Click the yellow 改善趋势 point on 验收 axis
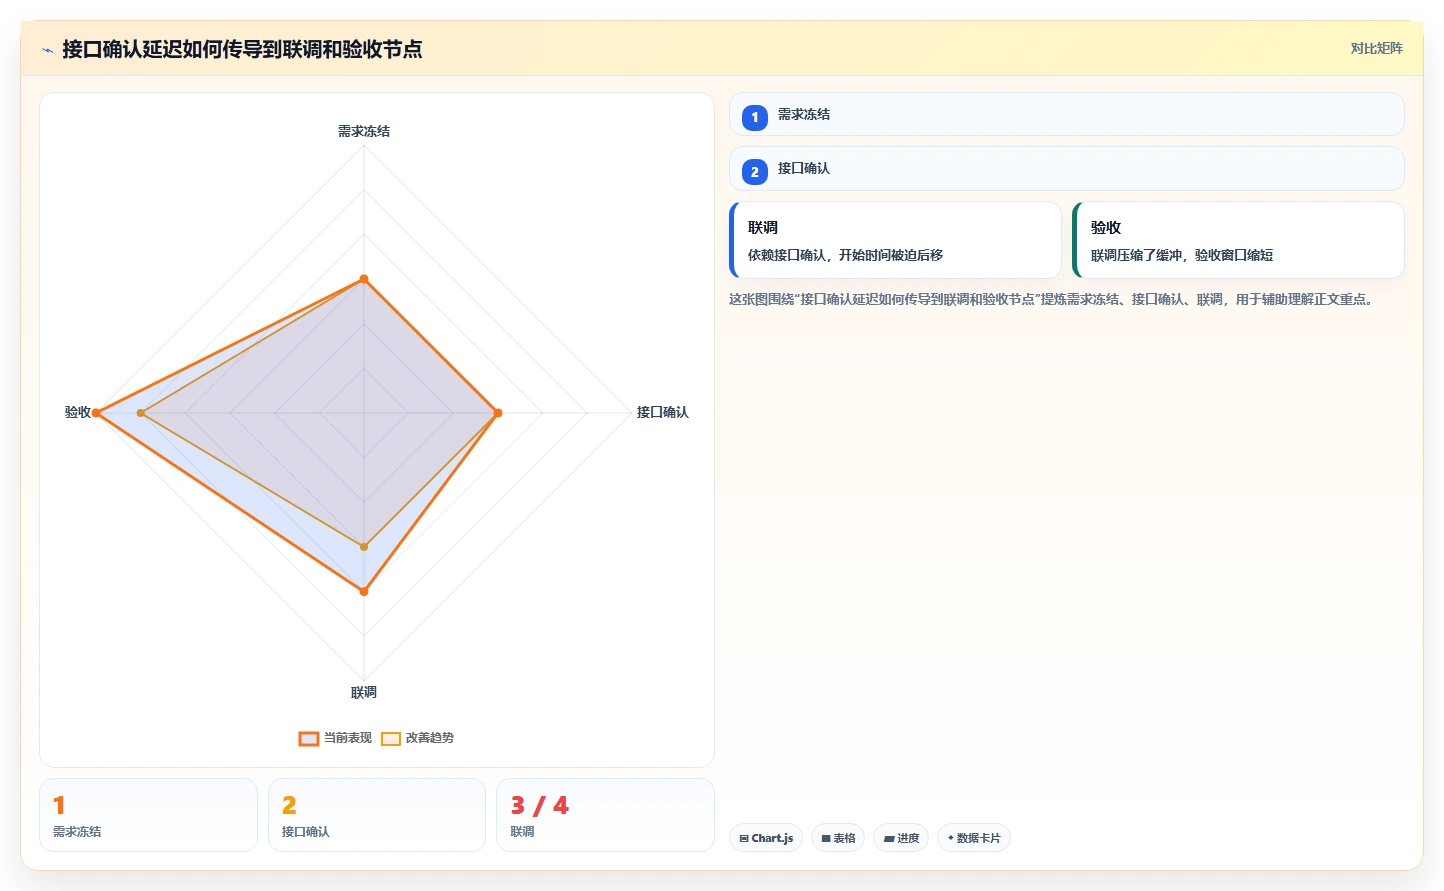1444x891 pixels. (141, 413)
